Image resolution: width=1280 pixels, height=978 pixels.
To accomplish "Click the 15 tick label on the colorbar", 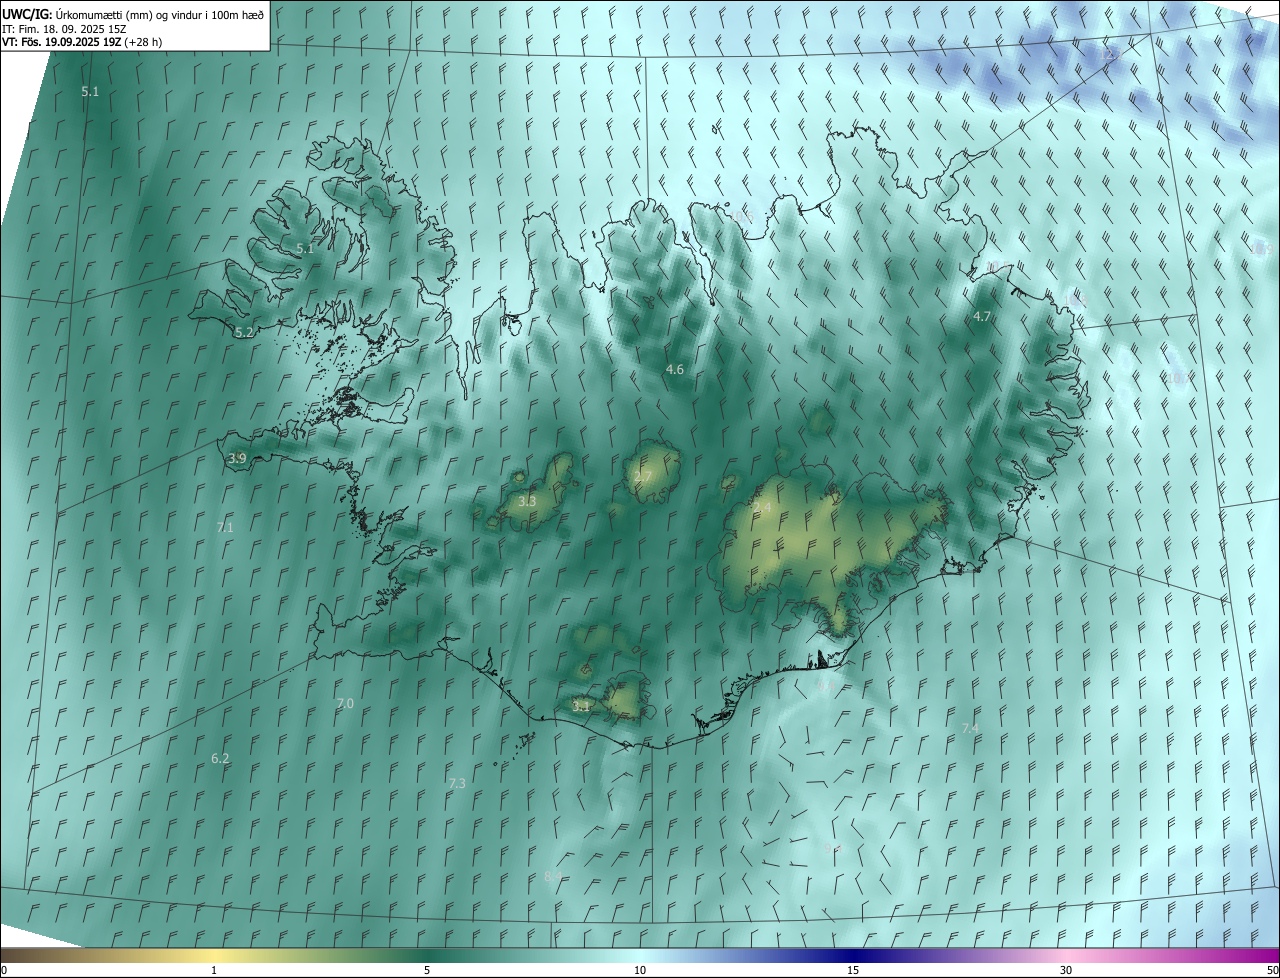I will click(x=853, y=970).
